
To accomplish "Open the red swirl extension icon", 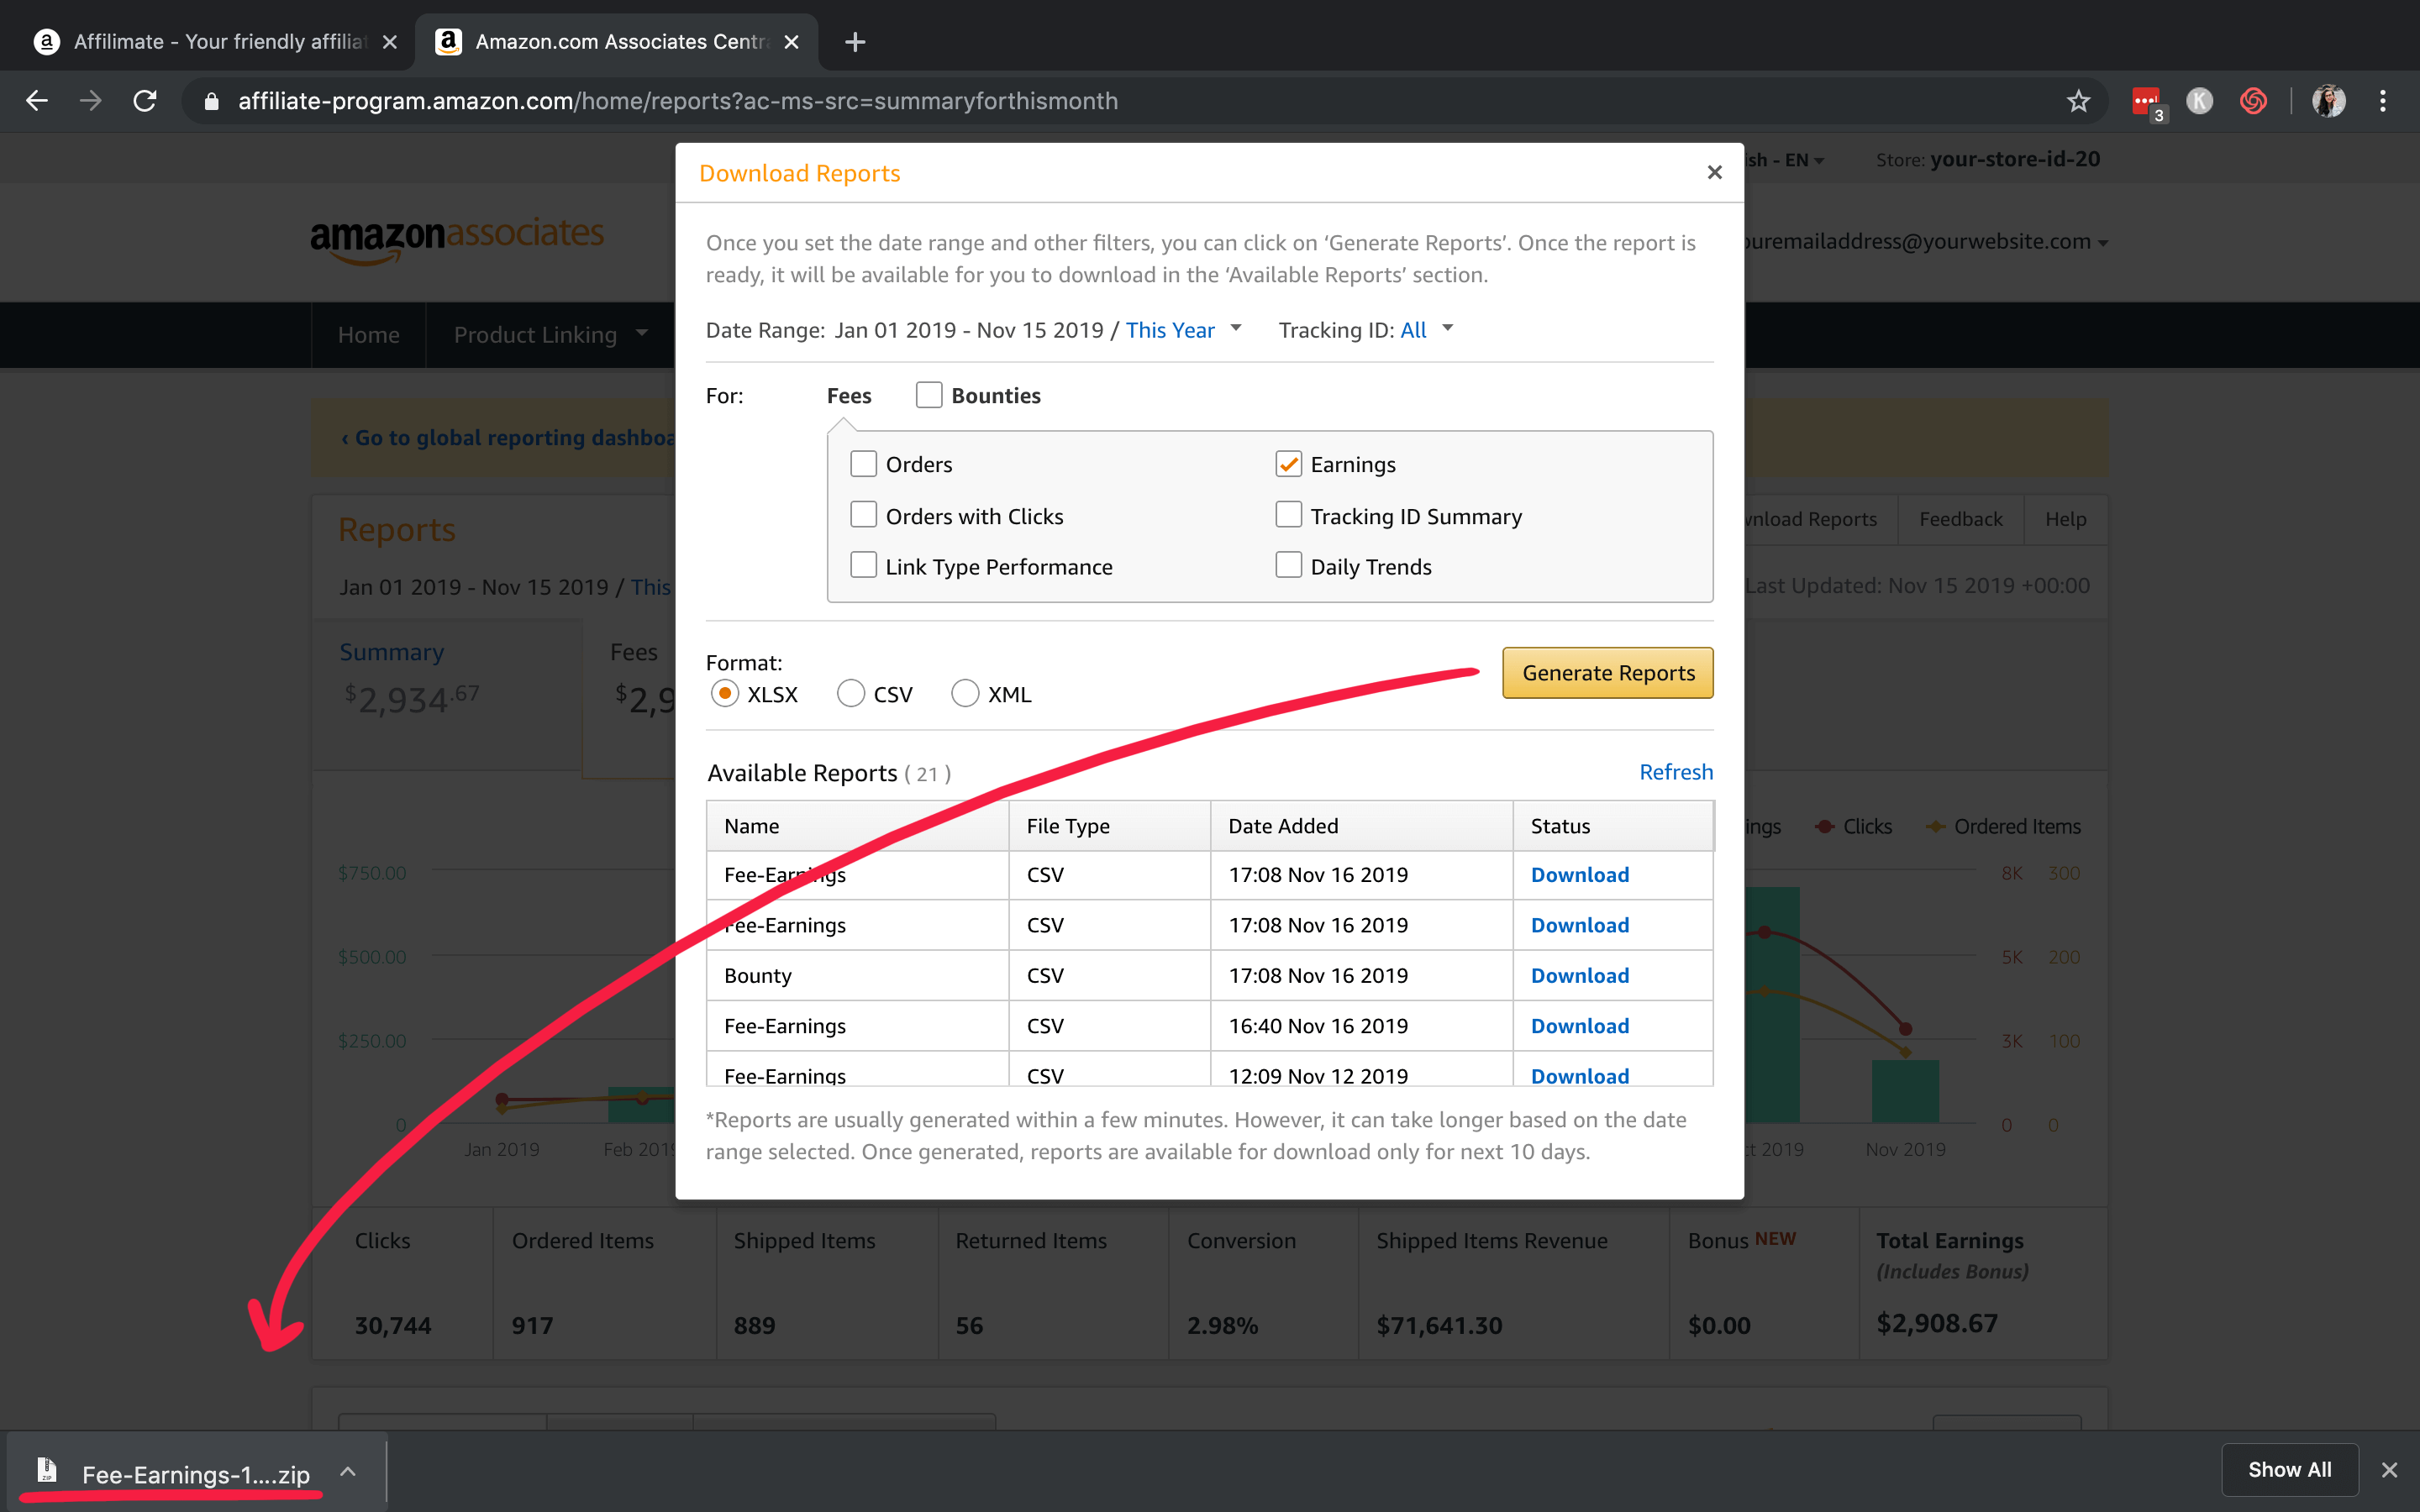I will click(2253, 101).
